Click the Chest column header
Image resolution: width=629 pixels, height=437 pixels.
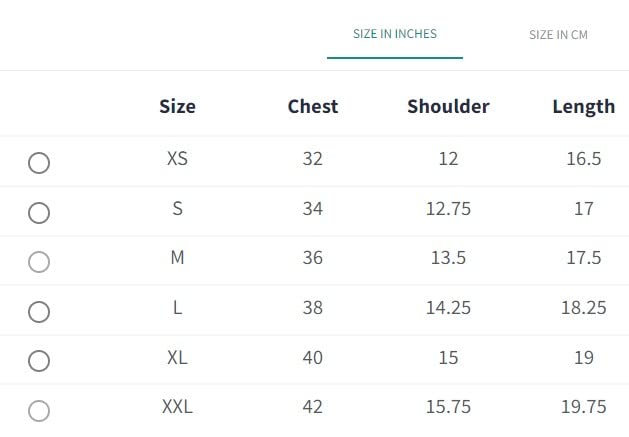coord(313,106)
